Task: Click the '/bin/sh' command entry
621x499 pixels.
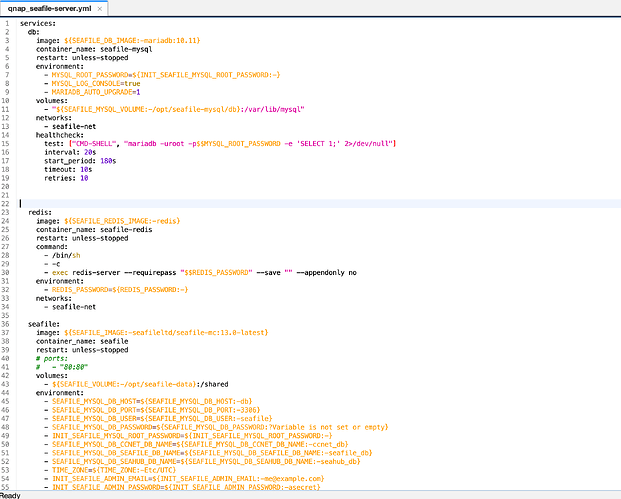Action: pos(66,255)
